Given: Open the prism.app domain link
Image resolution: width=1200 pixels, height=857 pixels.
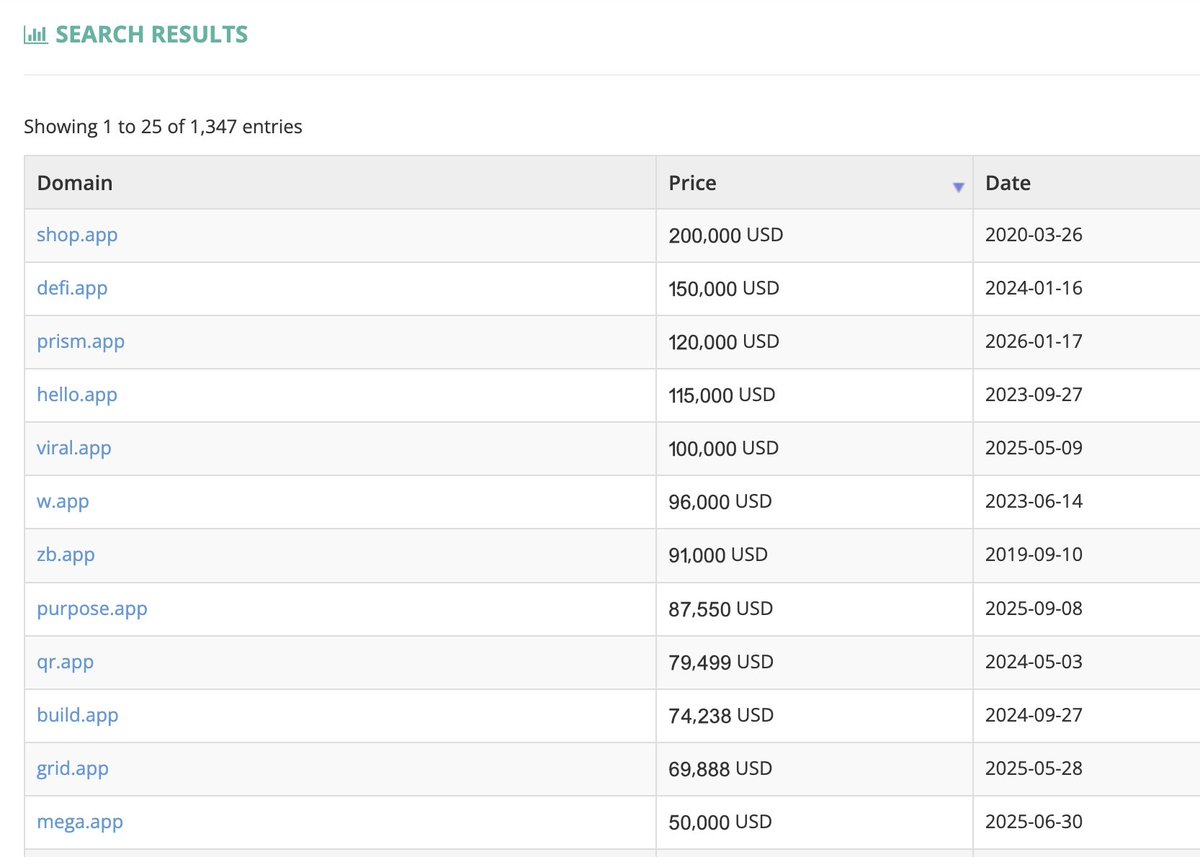Looking at the screenshot, I should tap(81, 341).
